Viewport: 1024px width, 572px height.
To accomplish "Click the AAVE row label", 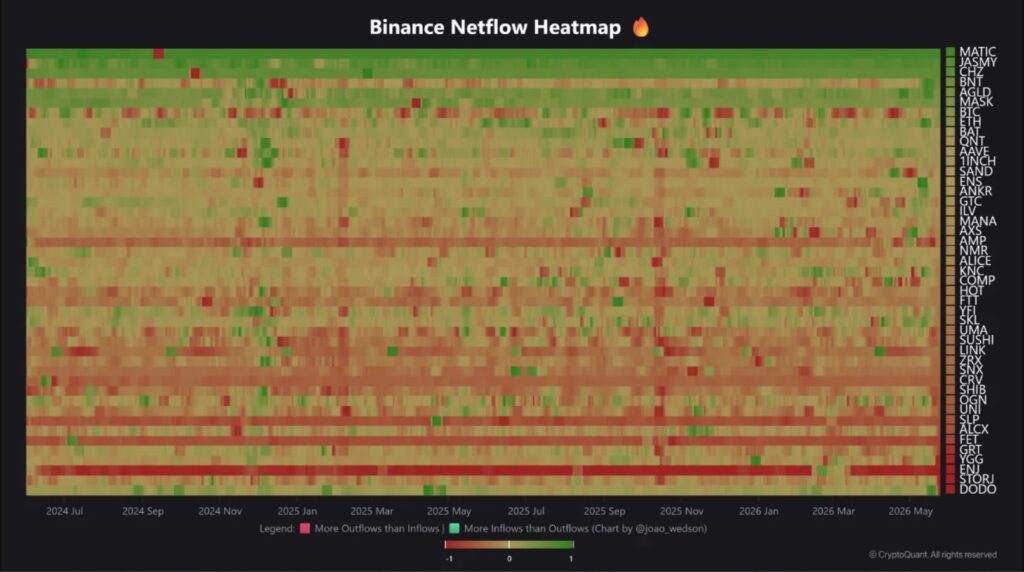I will pos(974,151).
